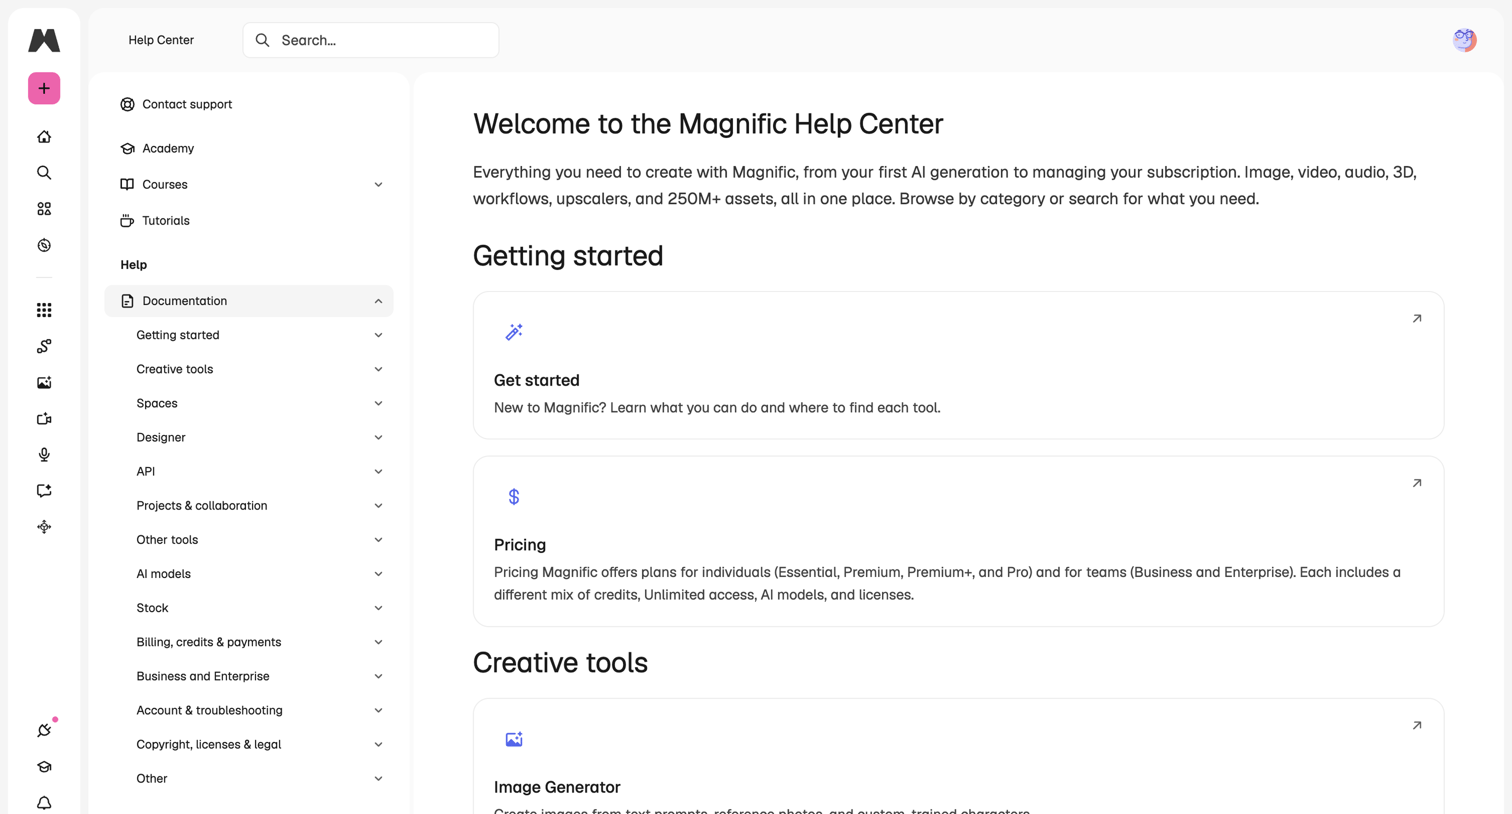This screenshot has width=1512, height=814.
Task: Click the Search input field
Action: [371, 40]
